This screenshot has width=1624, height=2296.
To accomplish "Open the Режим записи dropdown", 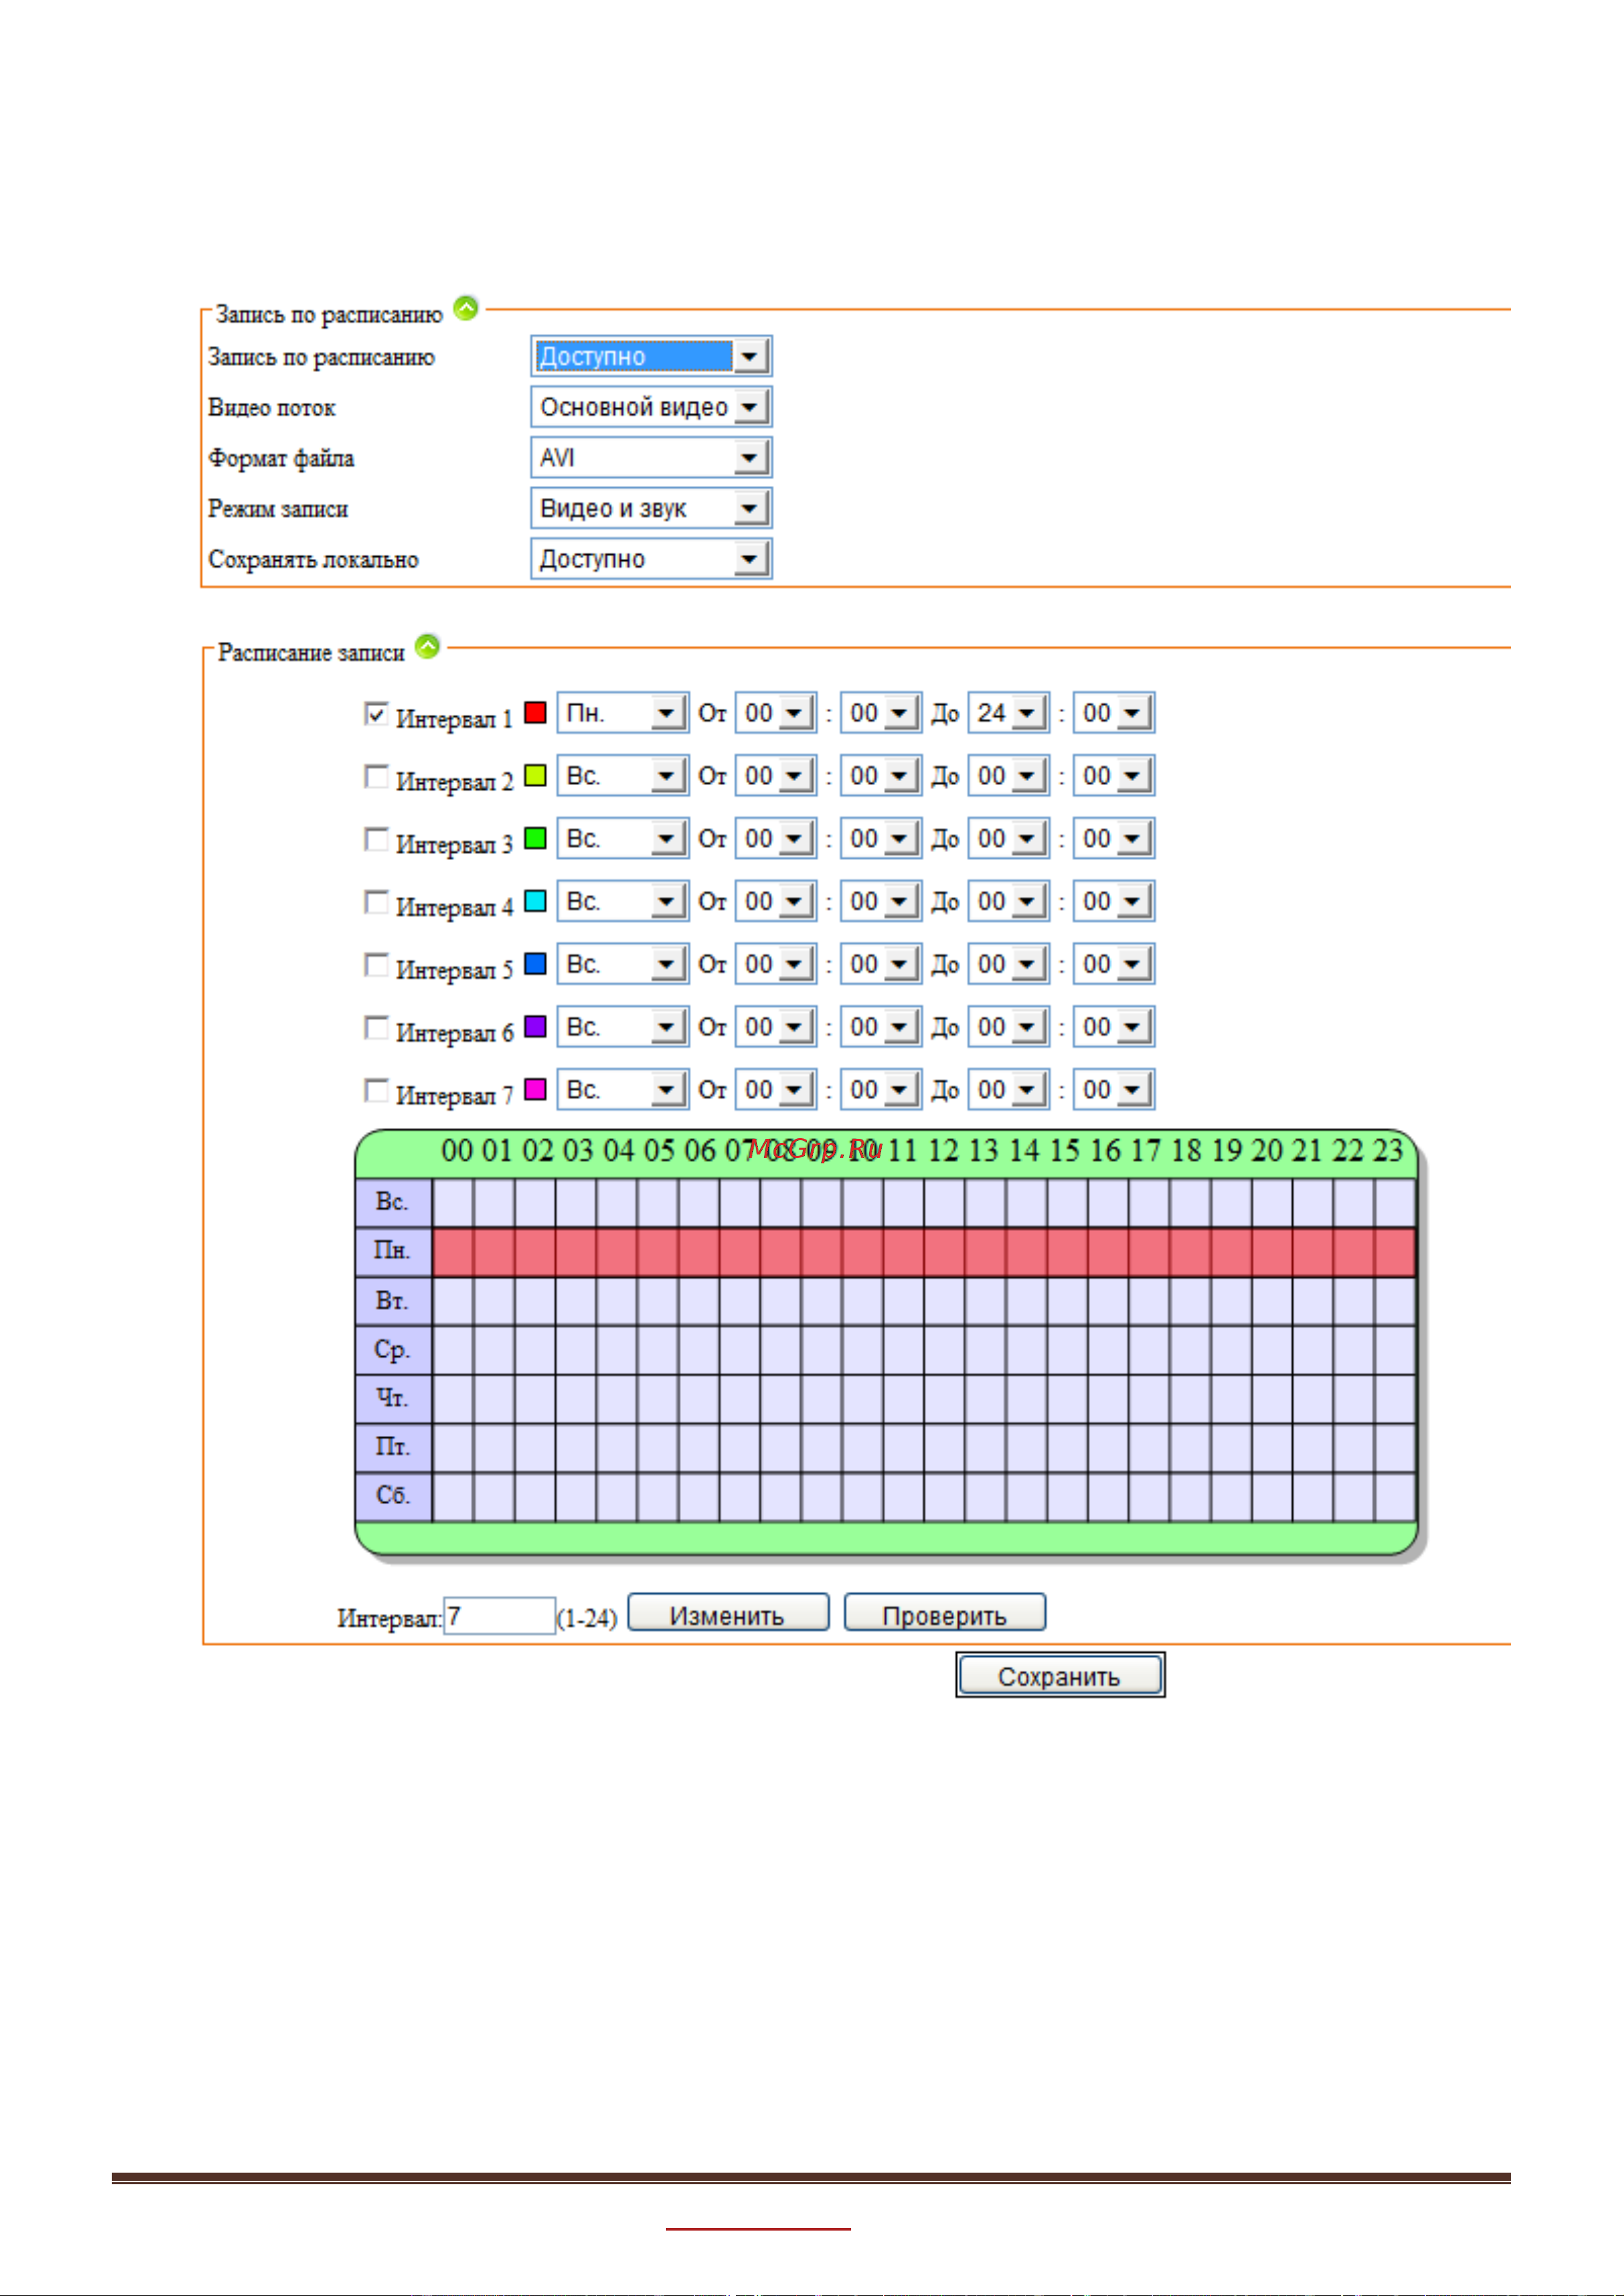I will (x=651, y=508).
